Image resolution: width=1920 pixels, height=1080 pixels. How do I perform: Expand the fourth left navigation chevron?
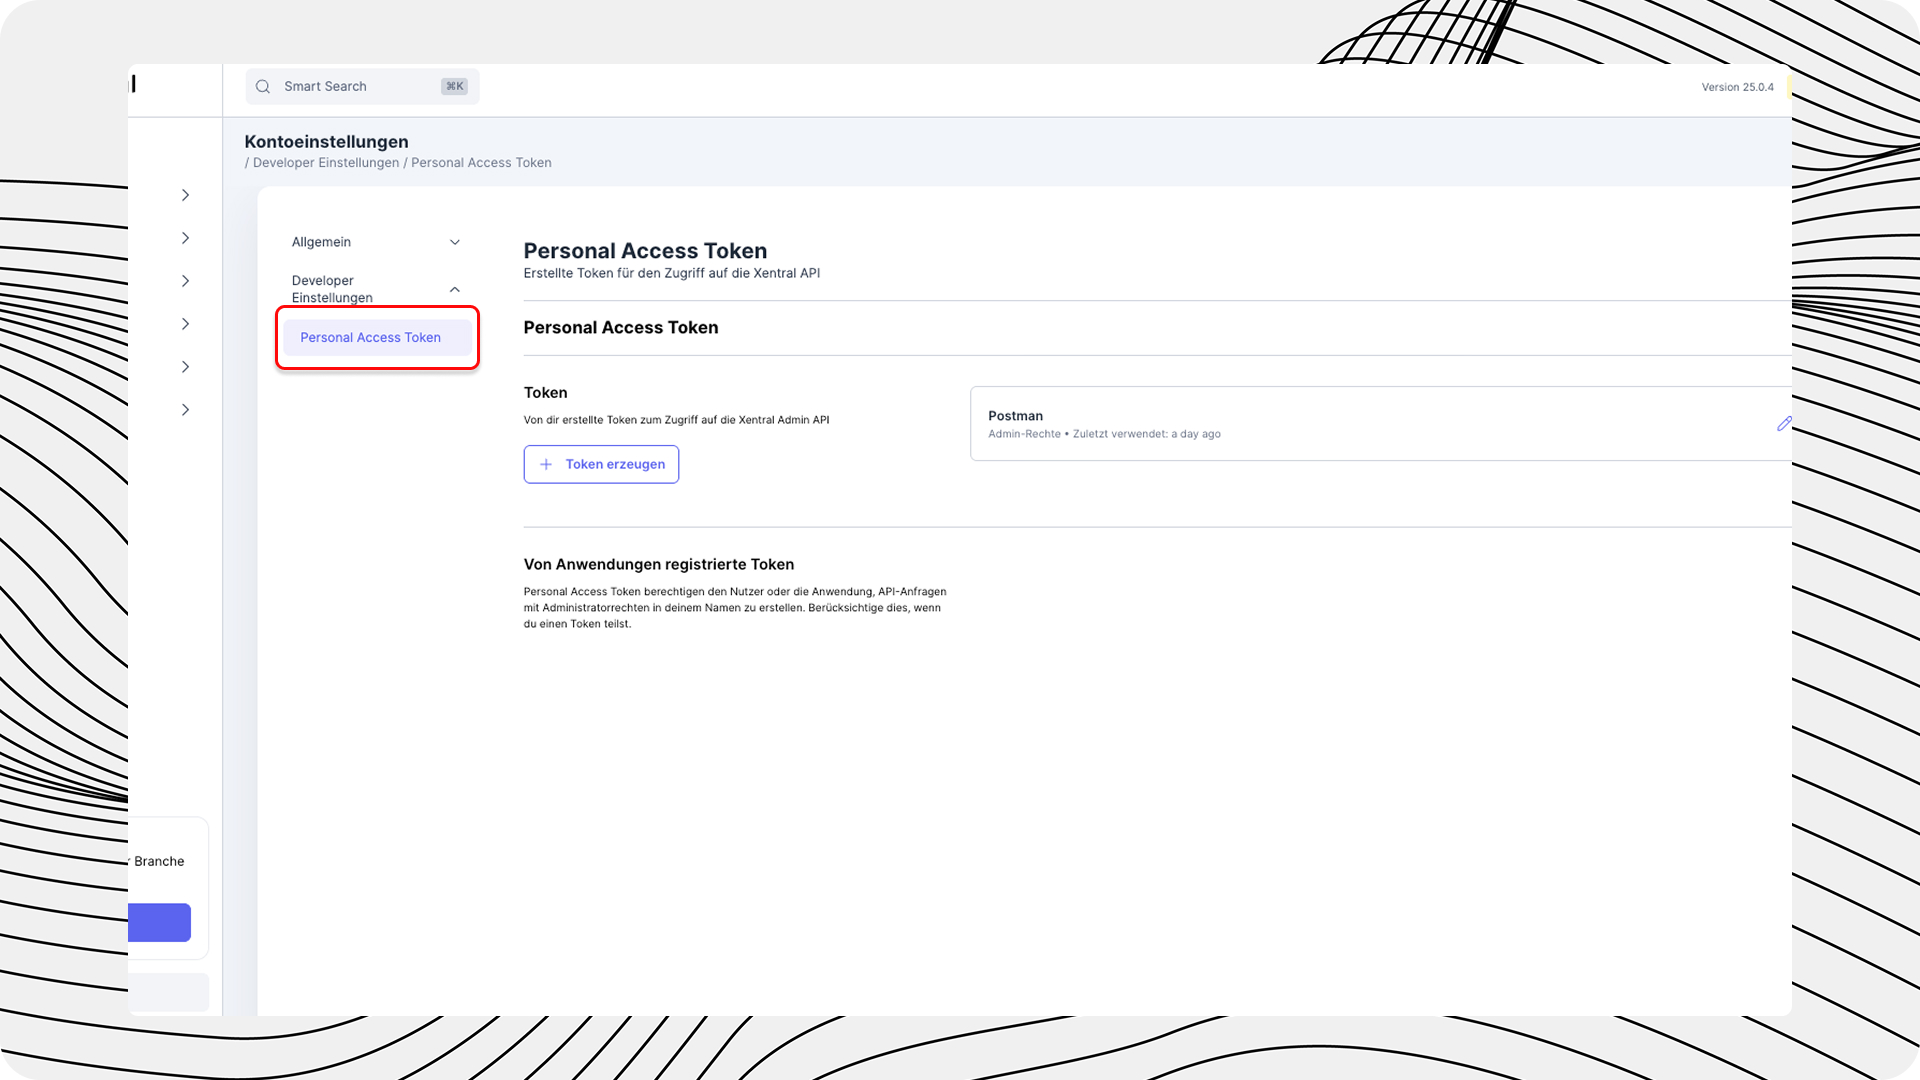[x=185, y=324]
